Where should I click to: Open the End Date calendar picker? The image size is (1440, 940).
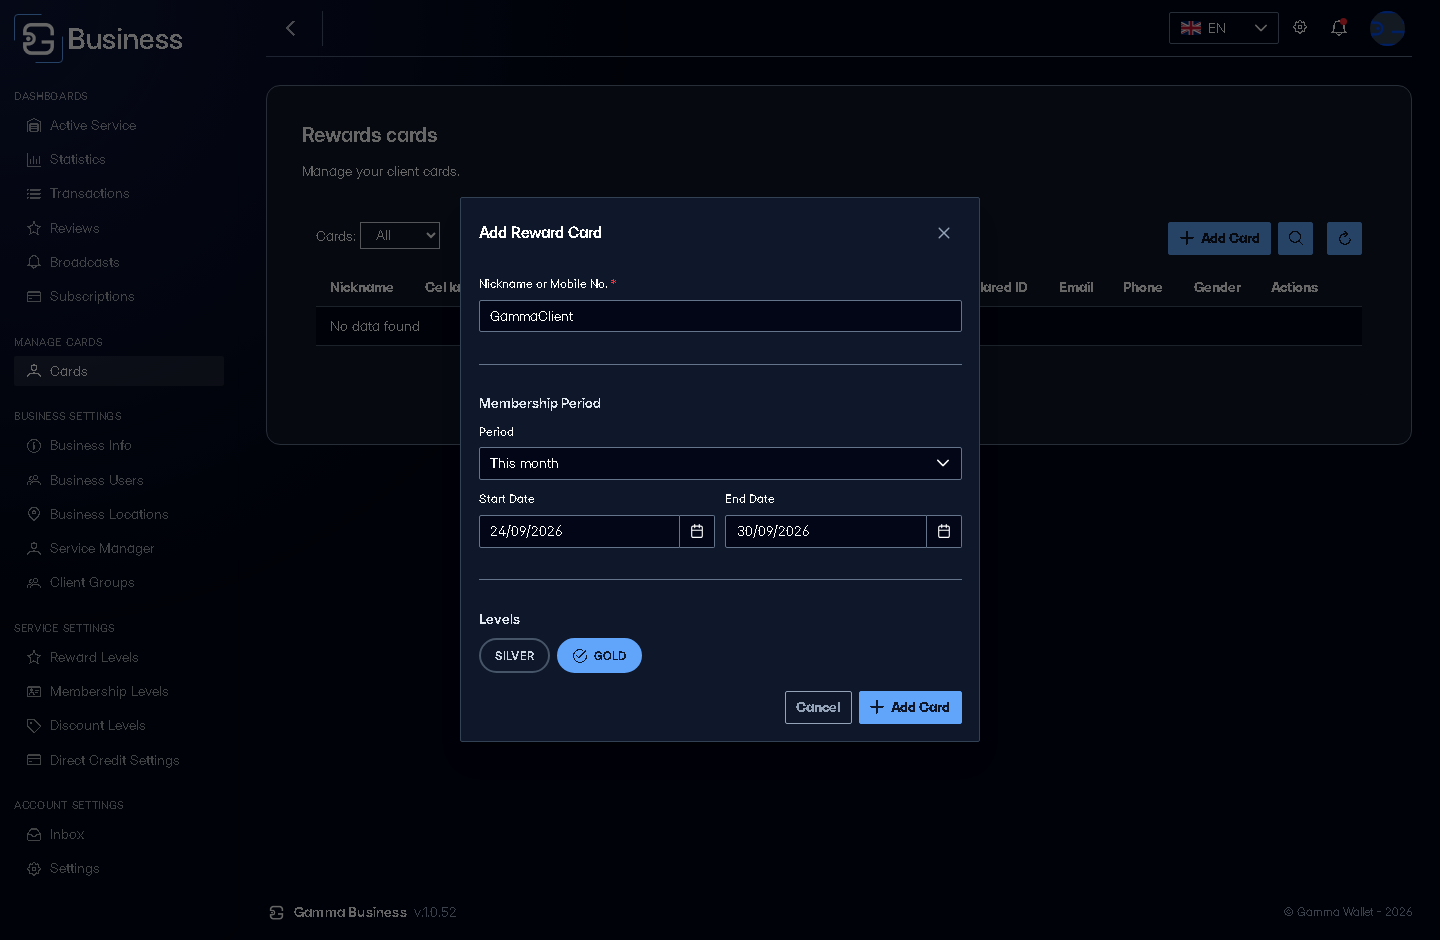tap(944, 531)
